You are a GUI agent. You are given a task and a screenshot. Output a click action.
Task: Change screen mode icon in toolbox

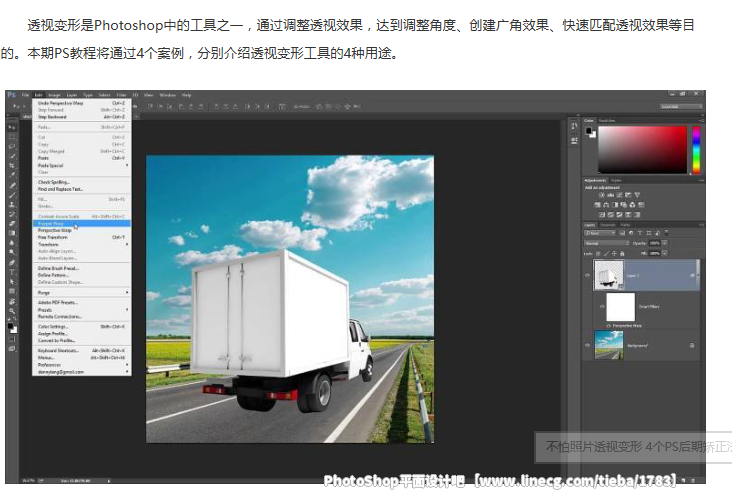(12, 349)
